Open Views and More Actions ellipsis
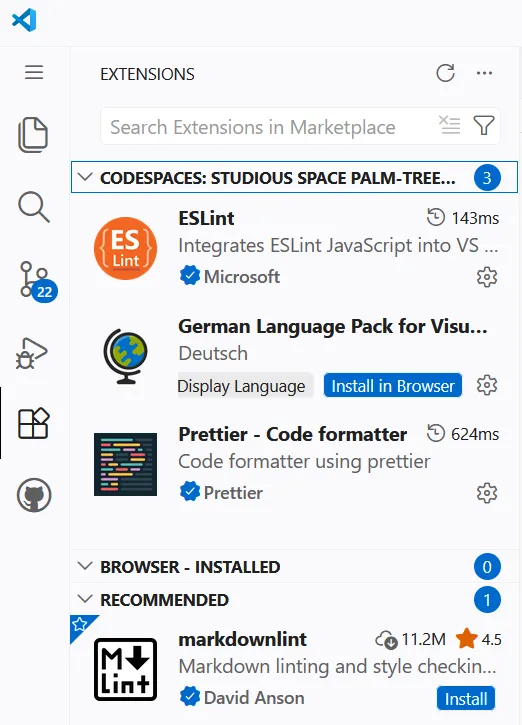Image resolution: width=522 pixels, height=725 pixels. pos(484,73)
